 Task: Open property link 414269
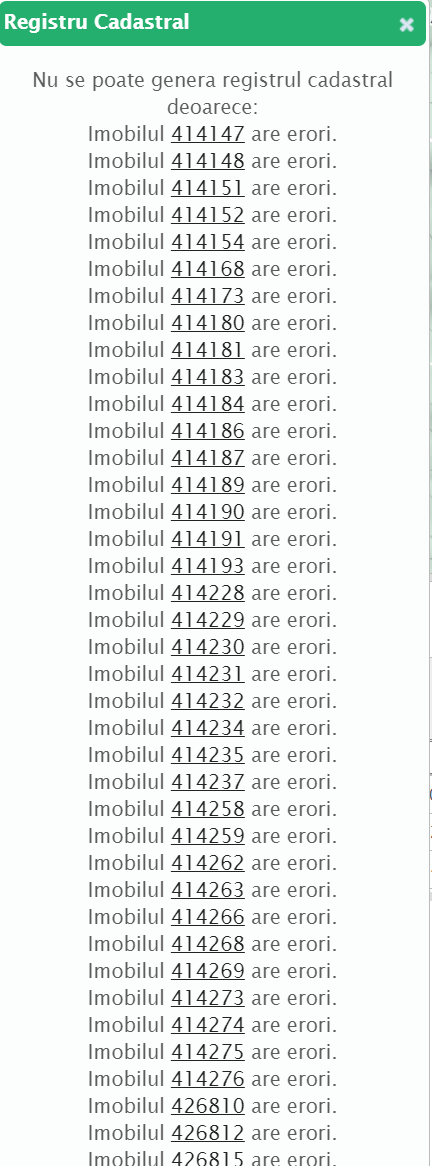(x=207, y=970)
